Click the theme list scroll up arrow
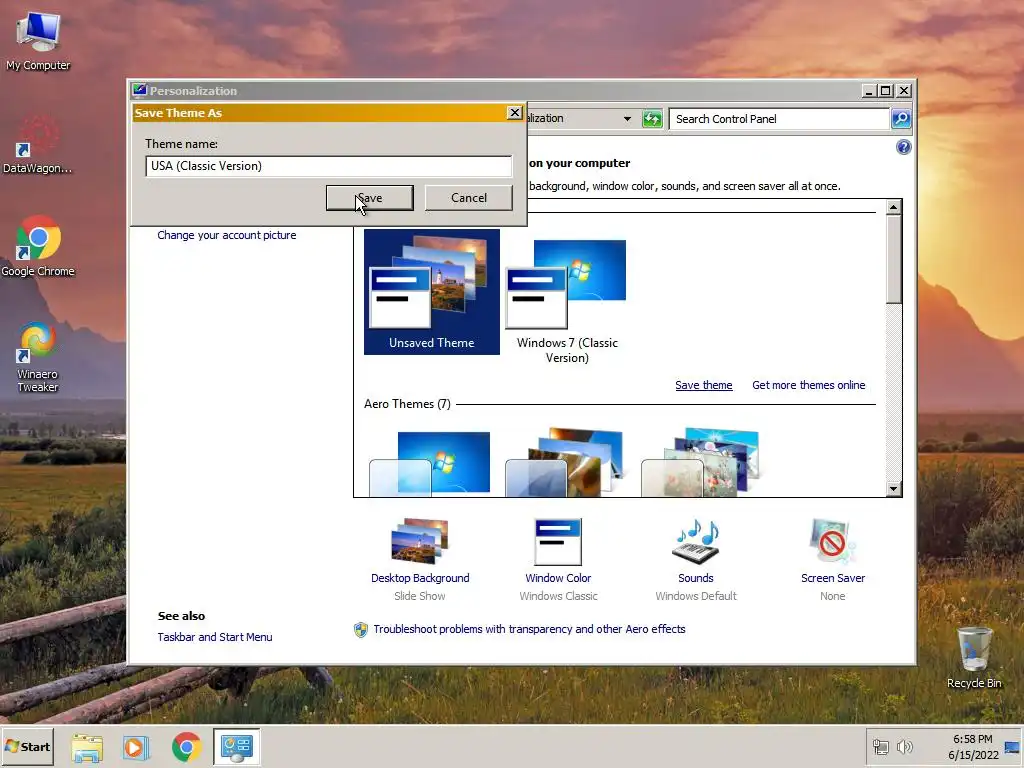This screenshot has width=1024, height=768. [893, 207]
